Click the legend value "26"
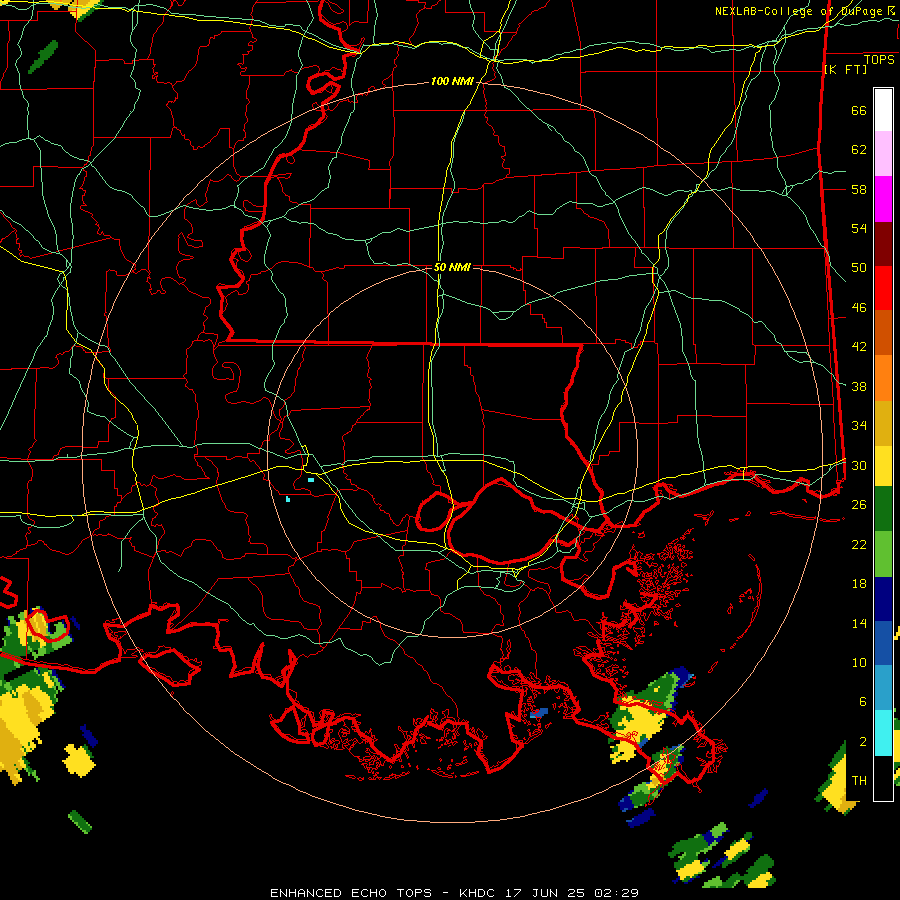The height and width of the screenshot is (900, 900). [x=859, y=505]
